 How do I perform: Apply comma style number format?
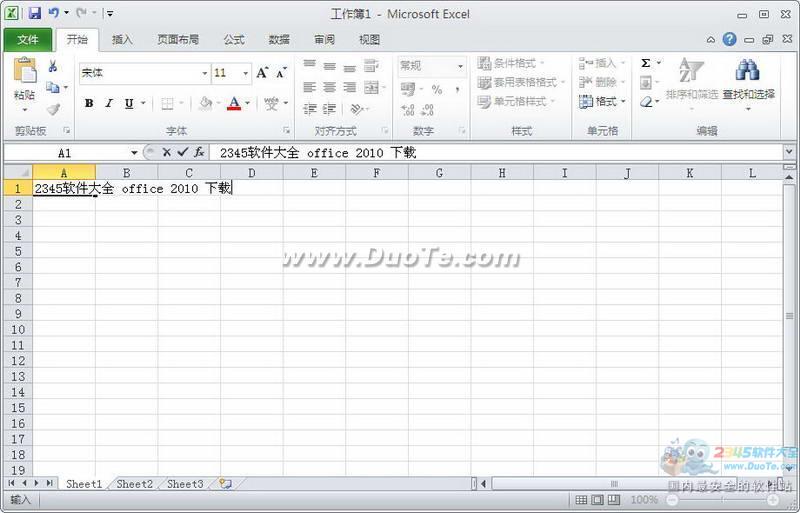(457, 90)
